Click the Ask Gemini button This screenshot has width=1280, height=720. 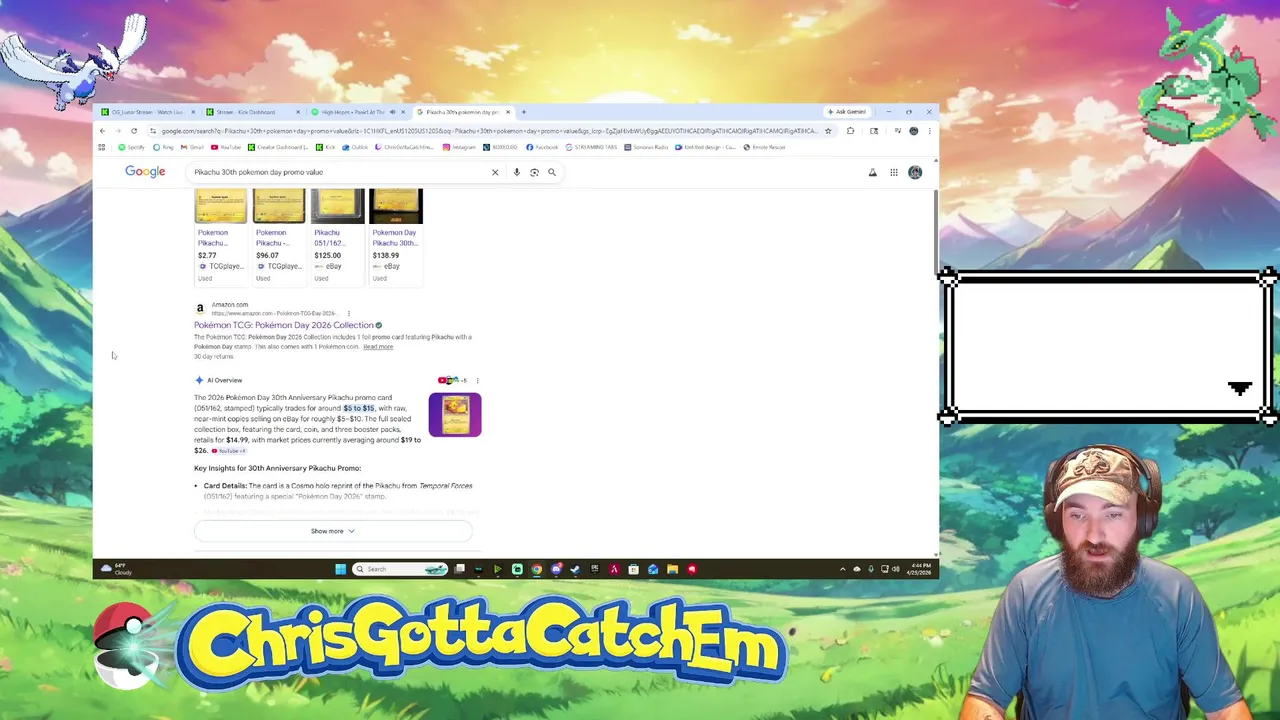pyautogui.click(x=847, y=112)
